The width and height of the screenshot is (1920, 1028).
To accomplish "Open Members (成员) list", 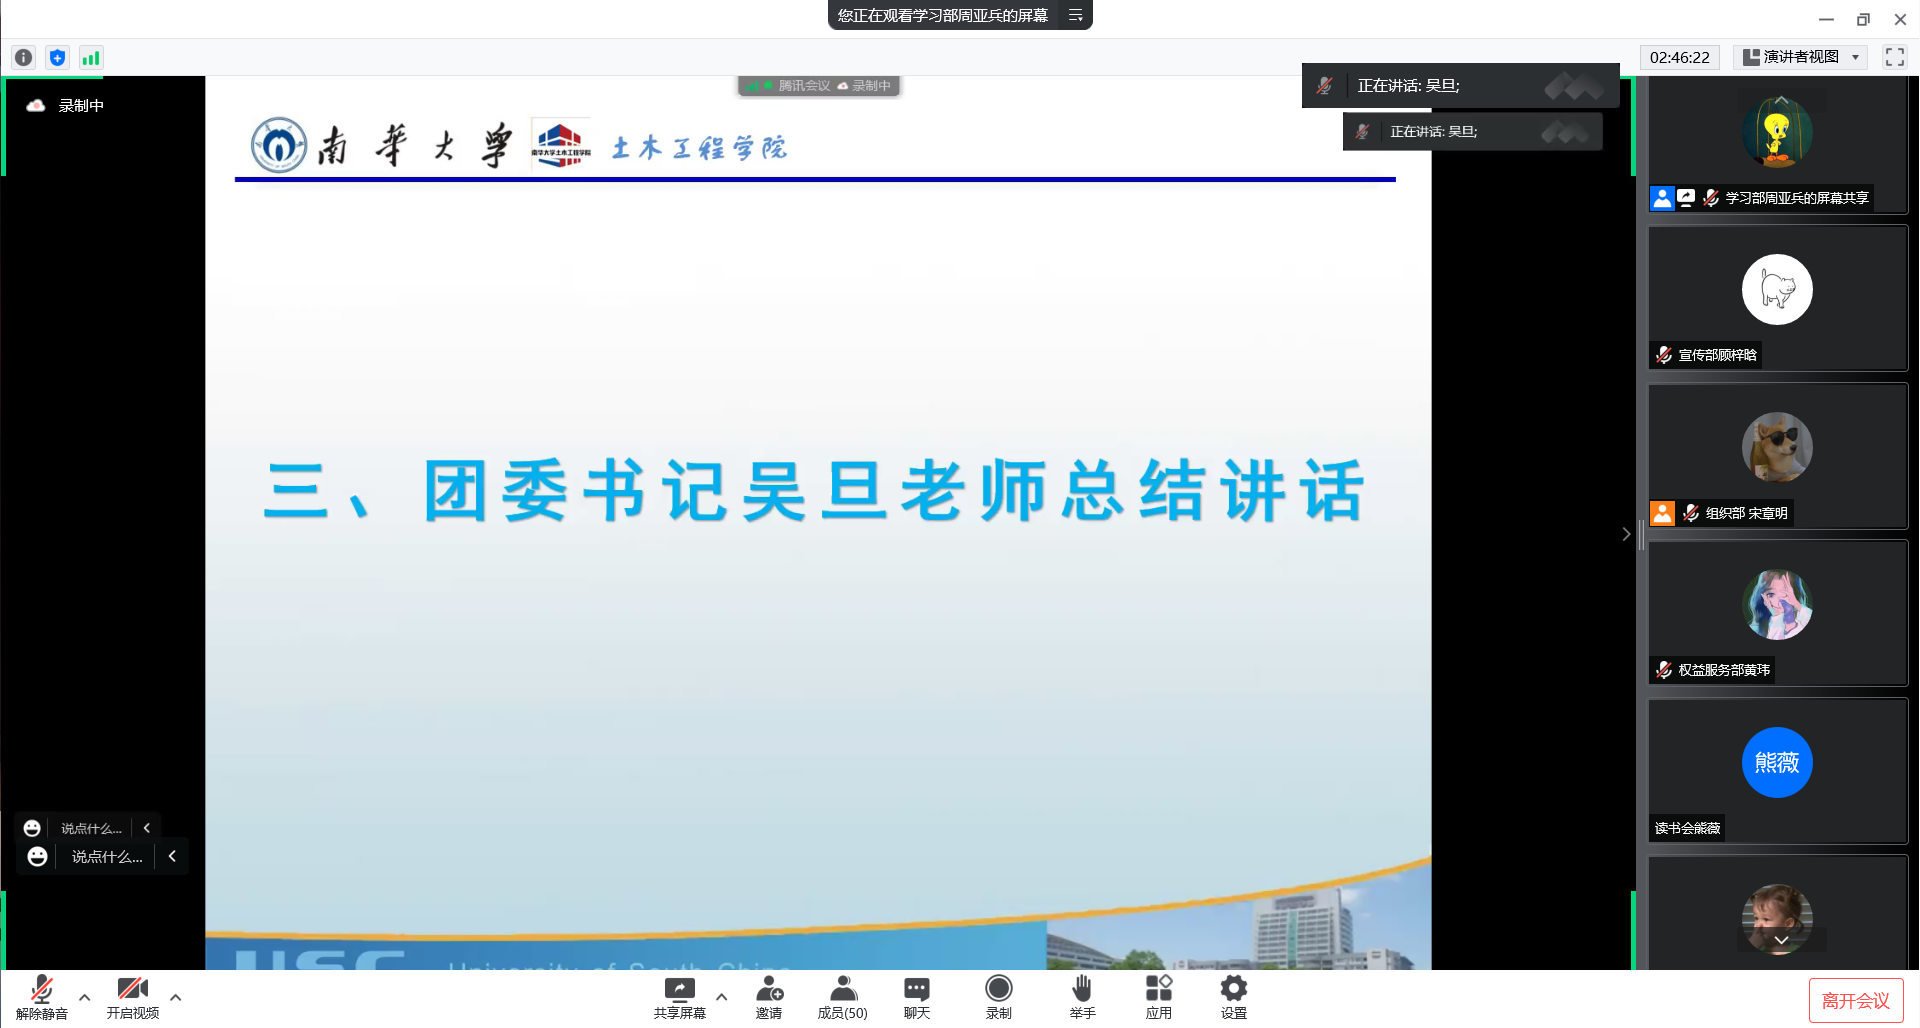I will (x=843, y=997).
